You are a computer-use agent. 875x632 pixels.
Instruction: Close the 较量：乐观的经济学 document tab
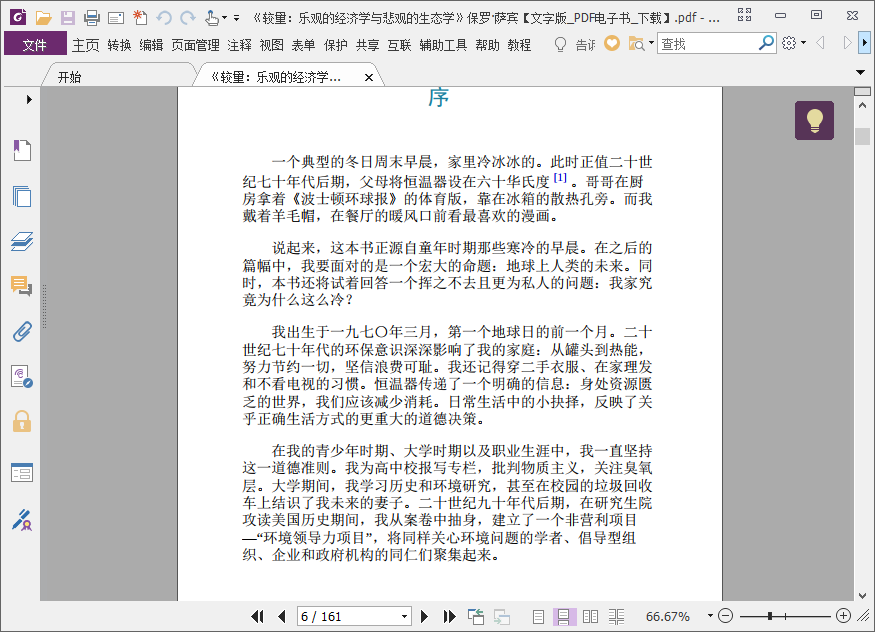(368, 78)
